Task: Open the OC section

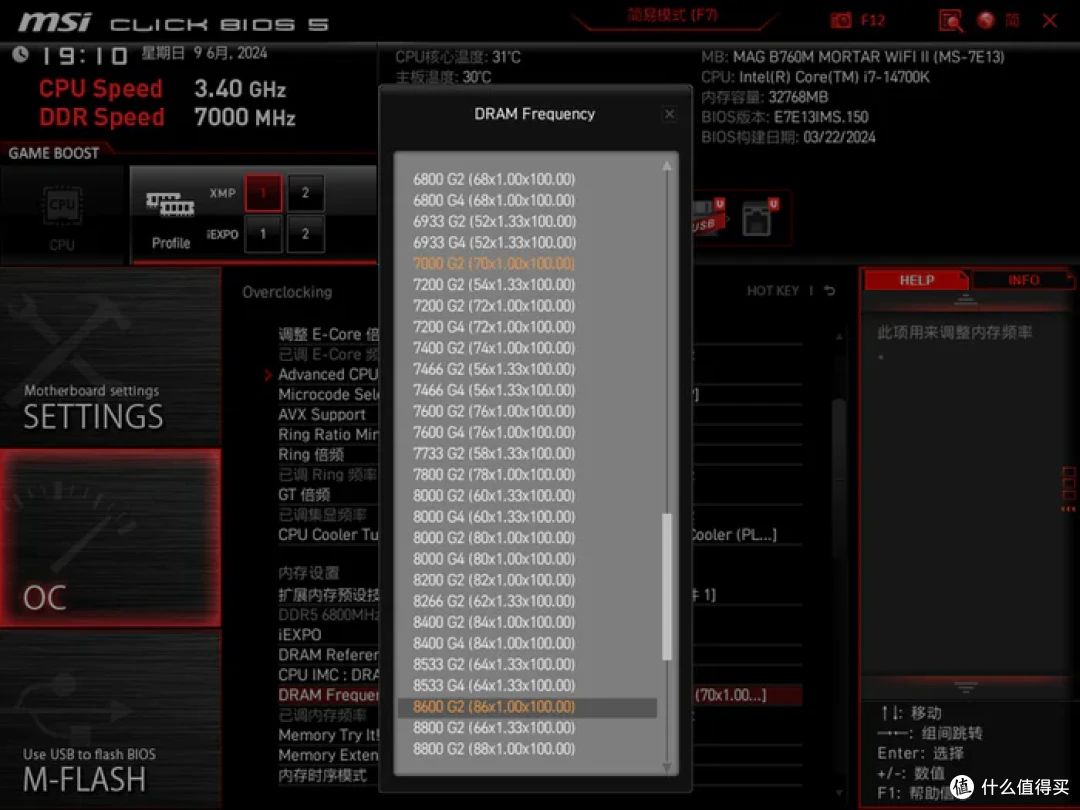Action: 110,538
